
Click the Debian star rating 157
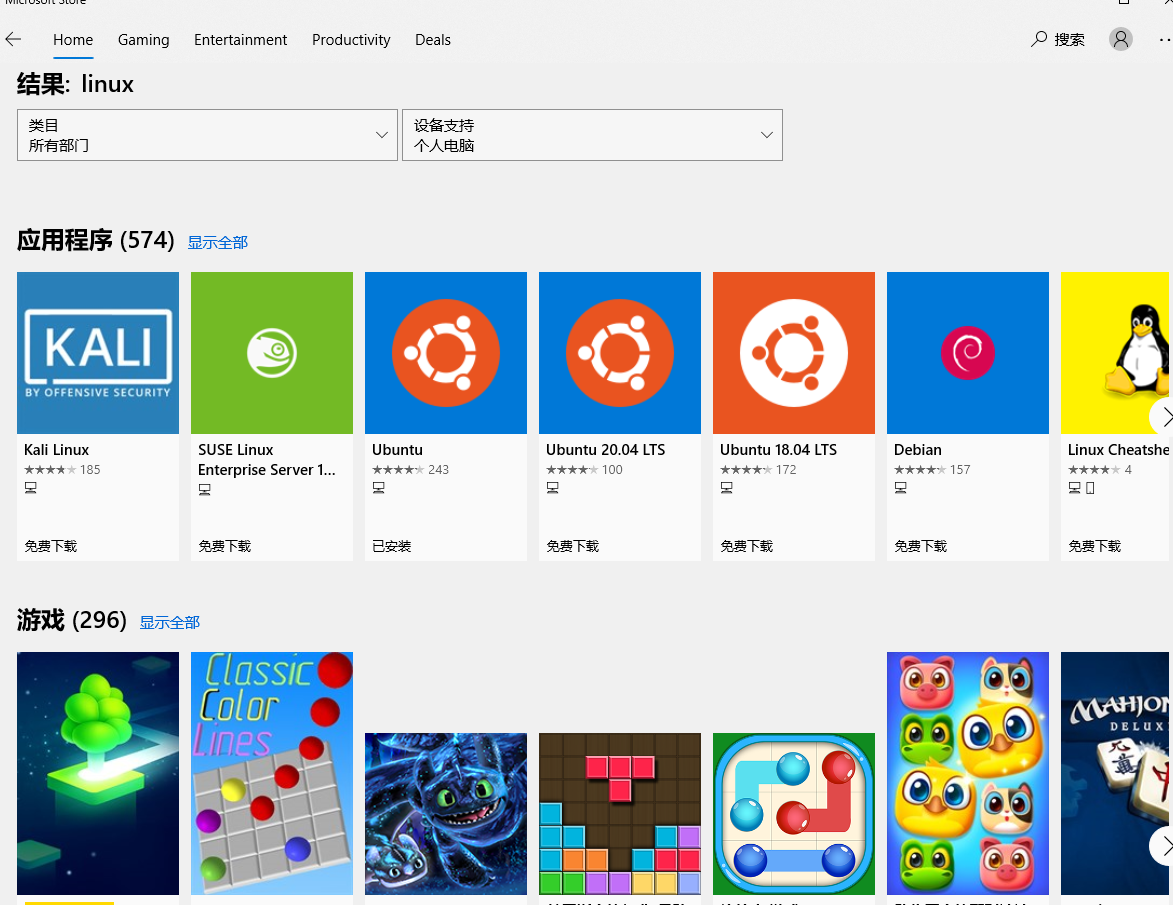point(932,470)
